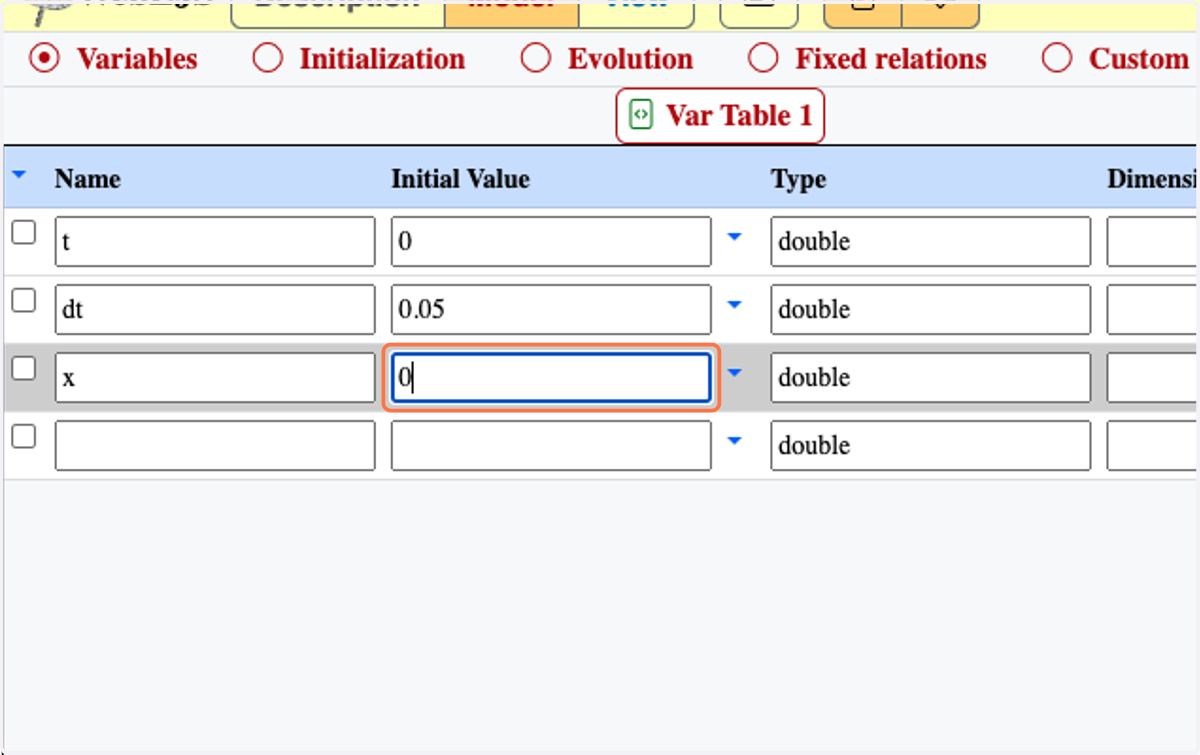Open the blue arrow menu in the table header
This screenshot has height=755, width=1200.
point(20,175)
